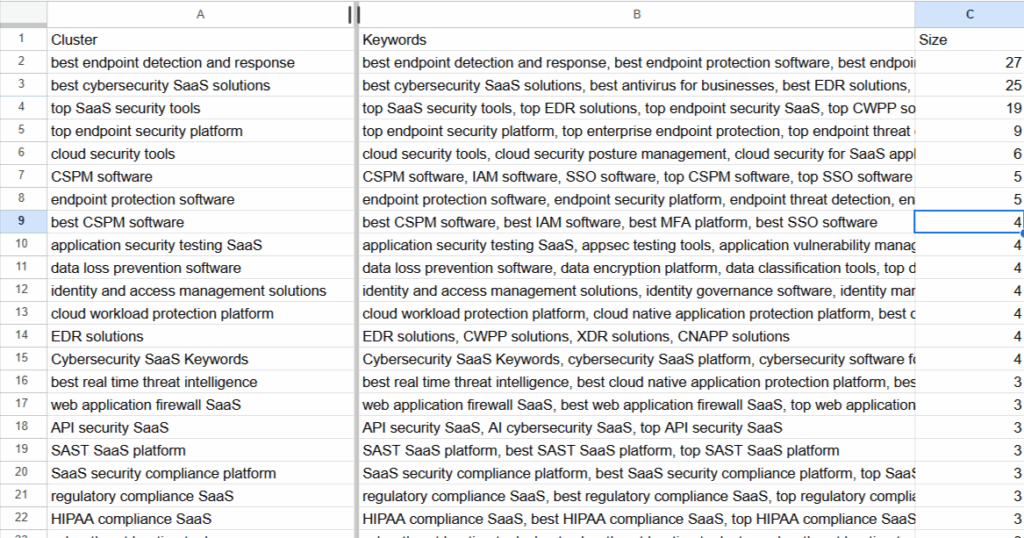
Task: Click the fill handle on selected cell
Action: tap(1021, 233)
